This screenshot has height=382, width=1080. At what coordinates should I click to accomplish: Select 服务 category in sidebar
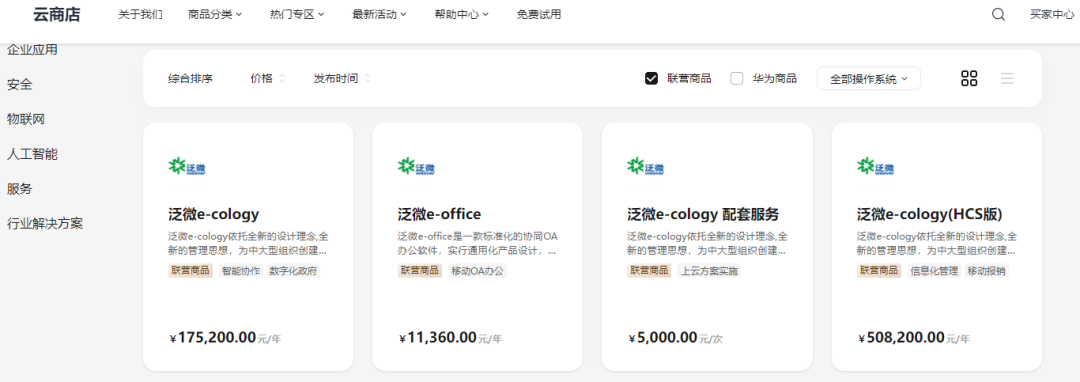tap(19, 189)
